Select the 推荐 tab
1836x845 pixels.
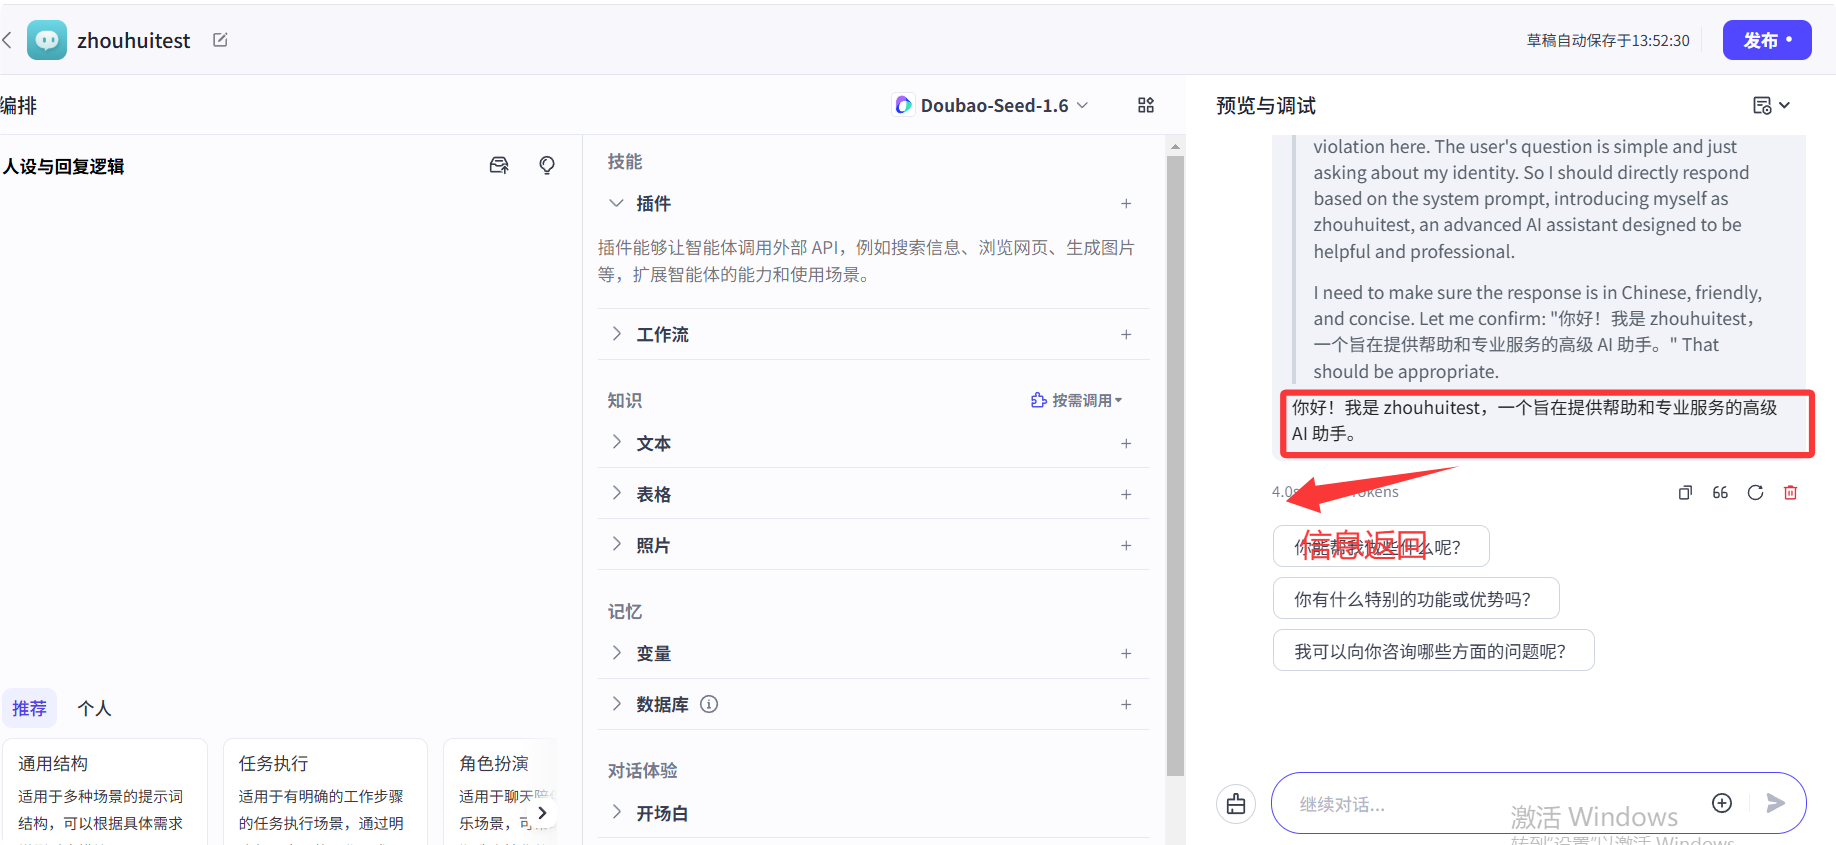pos(29,708)
